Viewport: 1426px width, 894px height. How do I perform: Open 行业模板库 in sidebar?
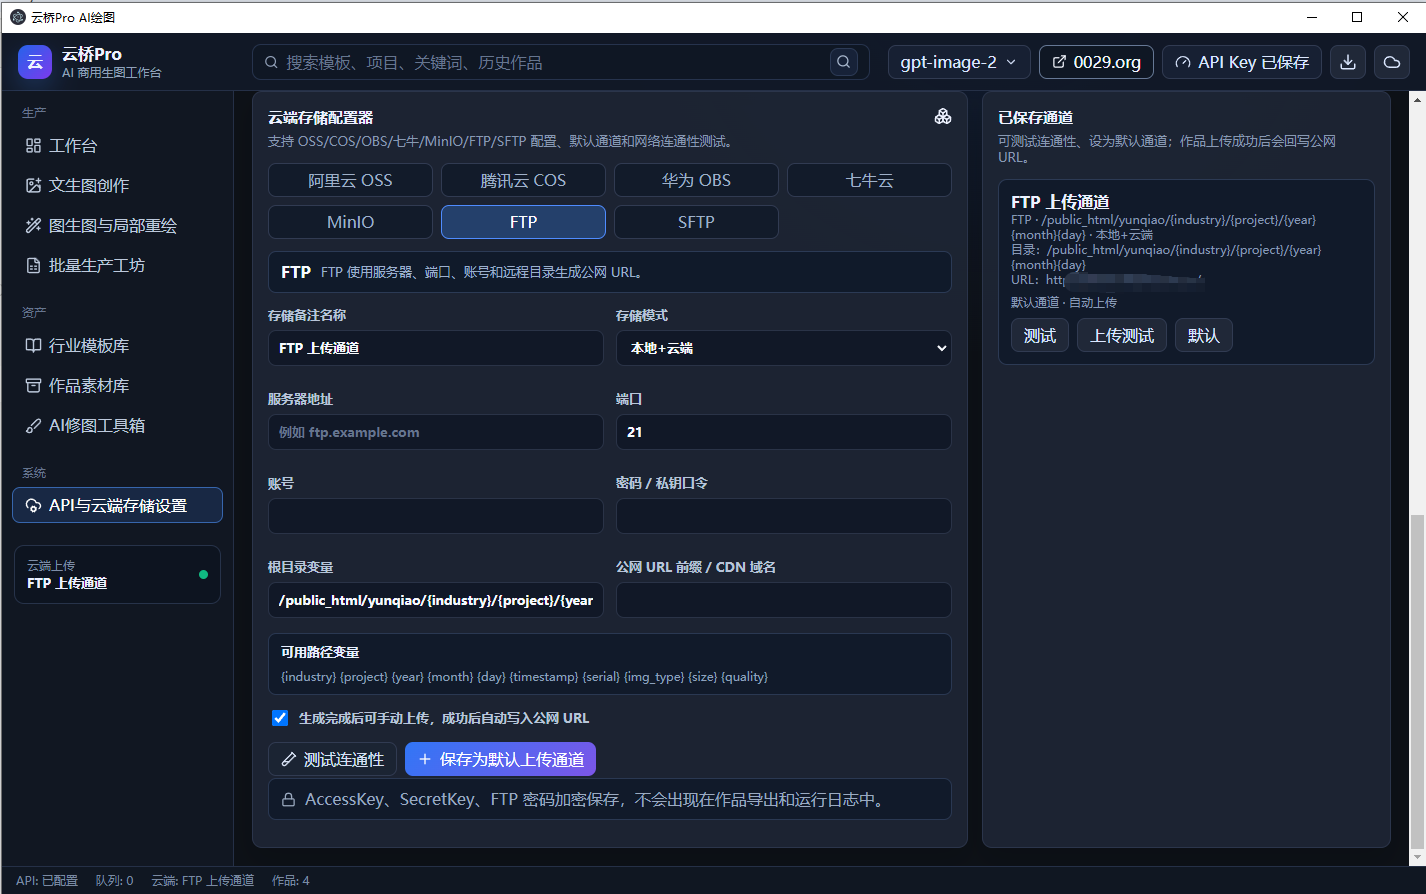click(117, 346)
